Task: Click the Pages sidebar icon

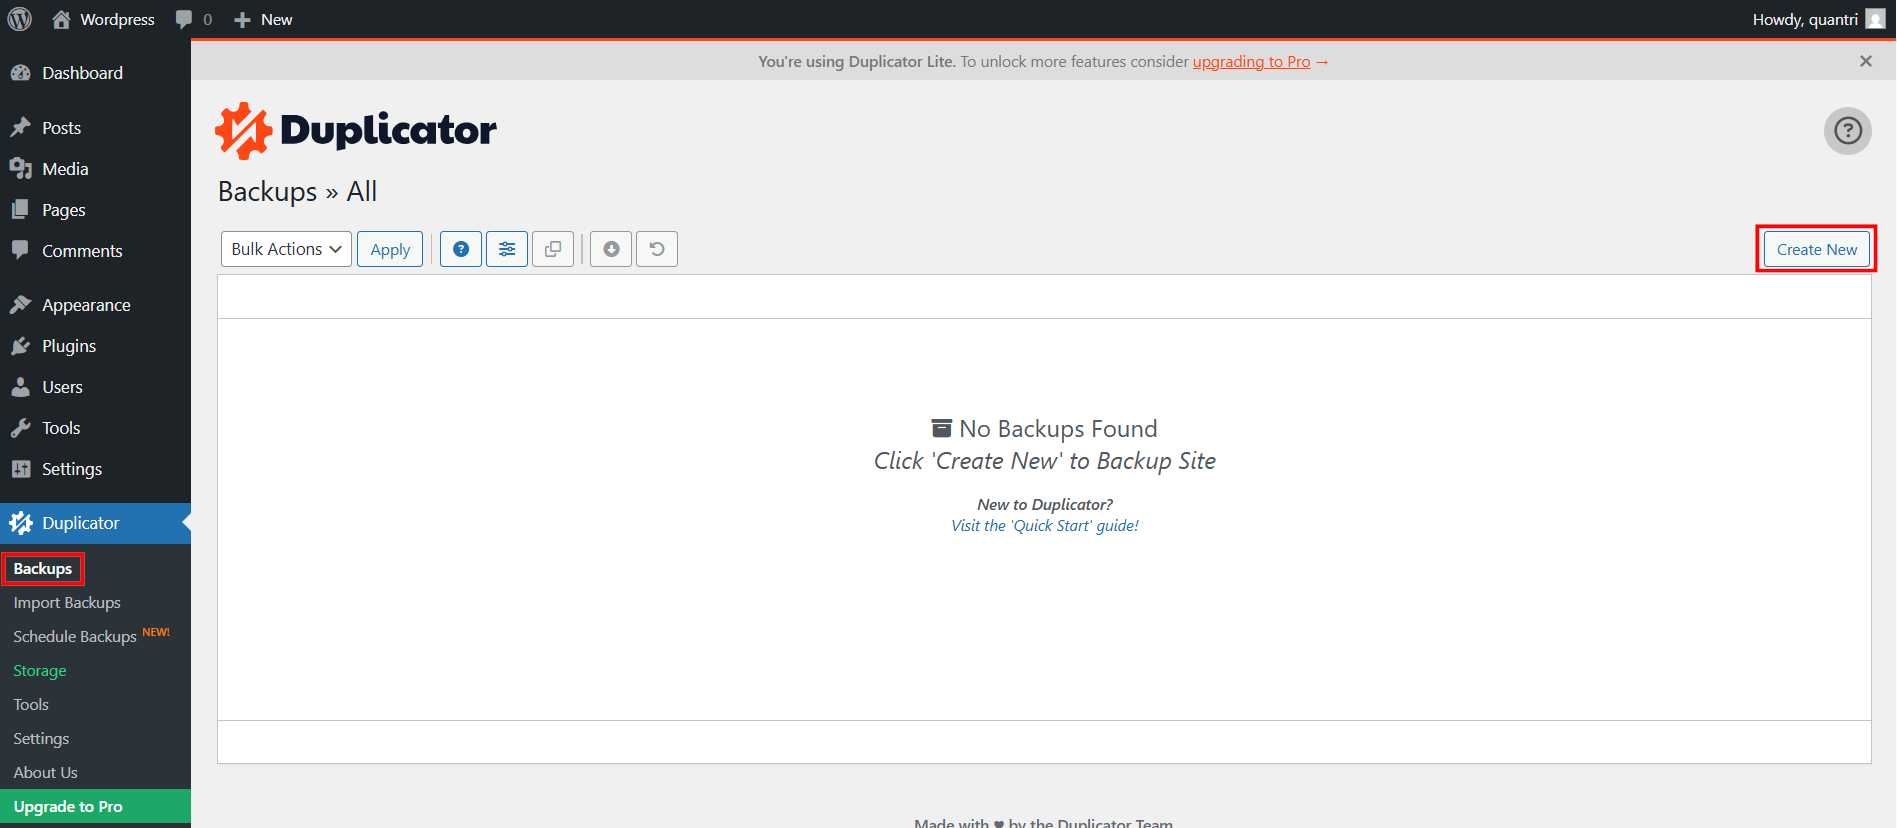Action: pos(20,210)
